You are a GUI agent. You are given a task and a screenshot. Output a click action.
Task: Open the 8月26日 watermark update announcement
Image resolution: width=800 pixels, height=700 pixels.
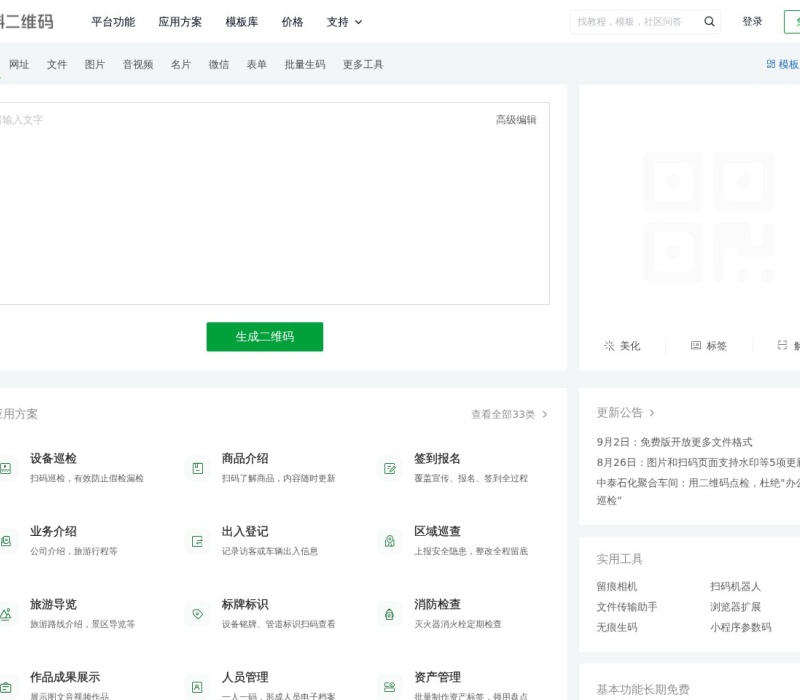pyautogui.click(x=698, y=462)
